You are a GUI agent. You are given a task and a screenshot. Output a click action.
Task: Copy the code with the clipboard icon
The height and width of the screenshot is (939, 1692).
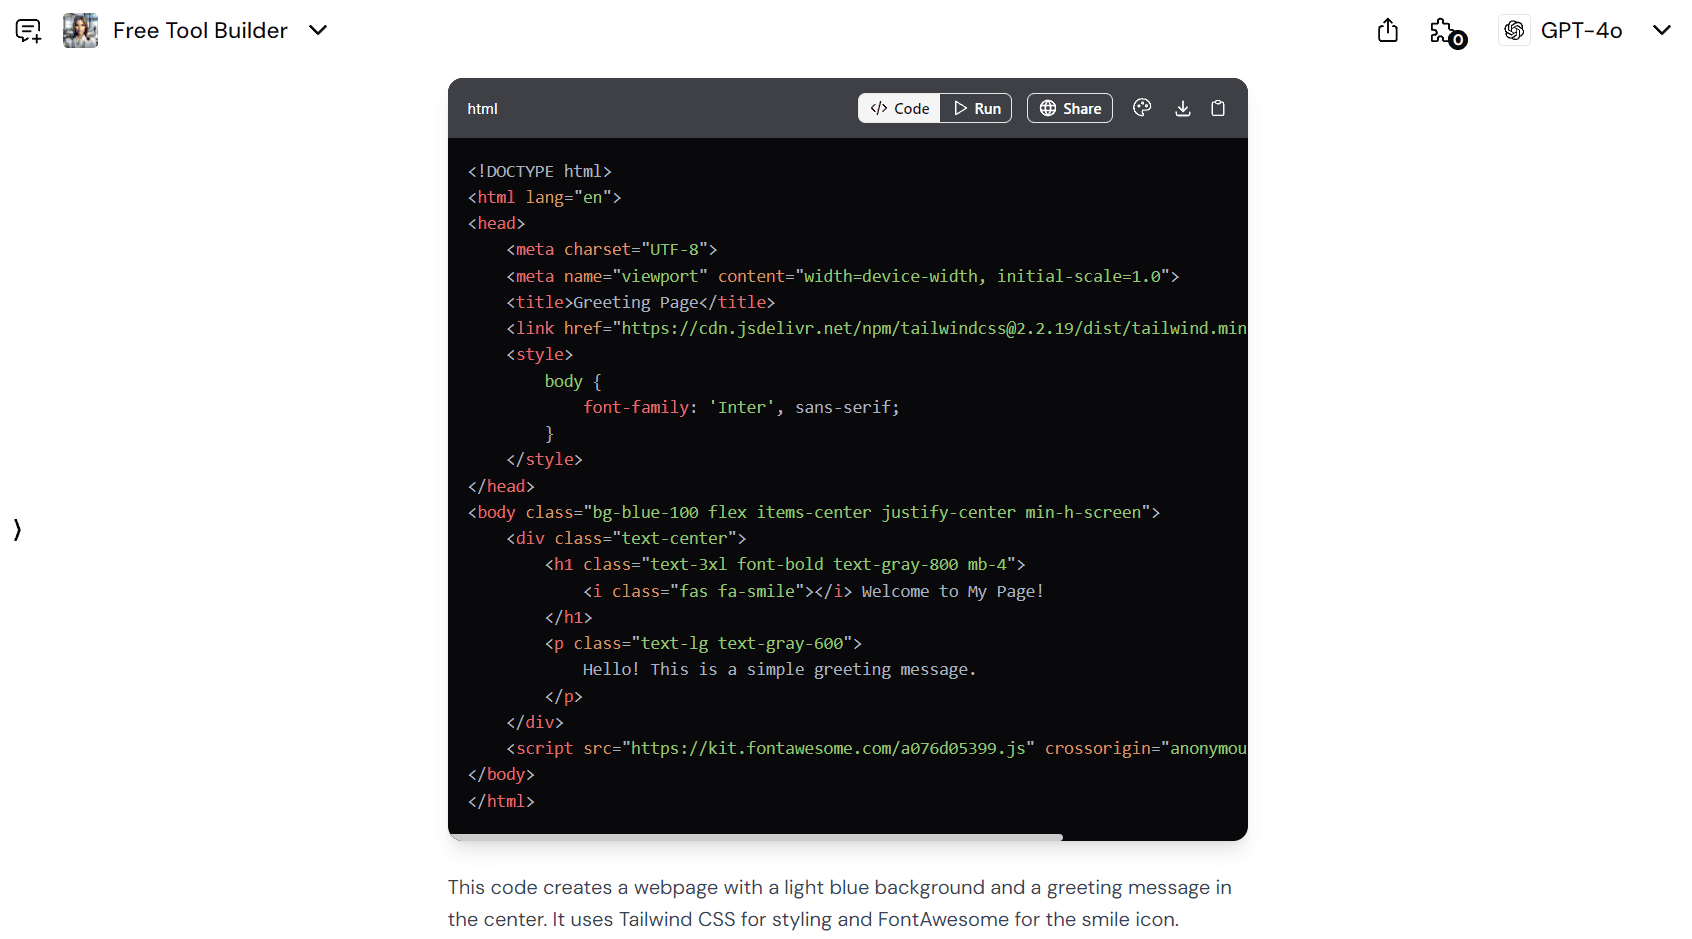click(x=1218, y=108)
